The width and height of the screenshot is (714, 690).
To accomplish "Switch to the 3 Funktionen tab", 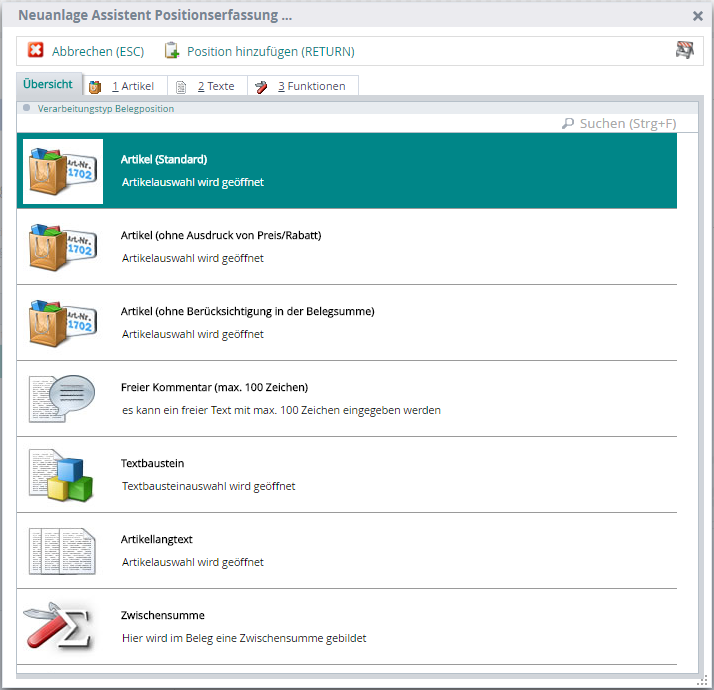I will pos(302,86).
